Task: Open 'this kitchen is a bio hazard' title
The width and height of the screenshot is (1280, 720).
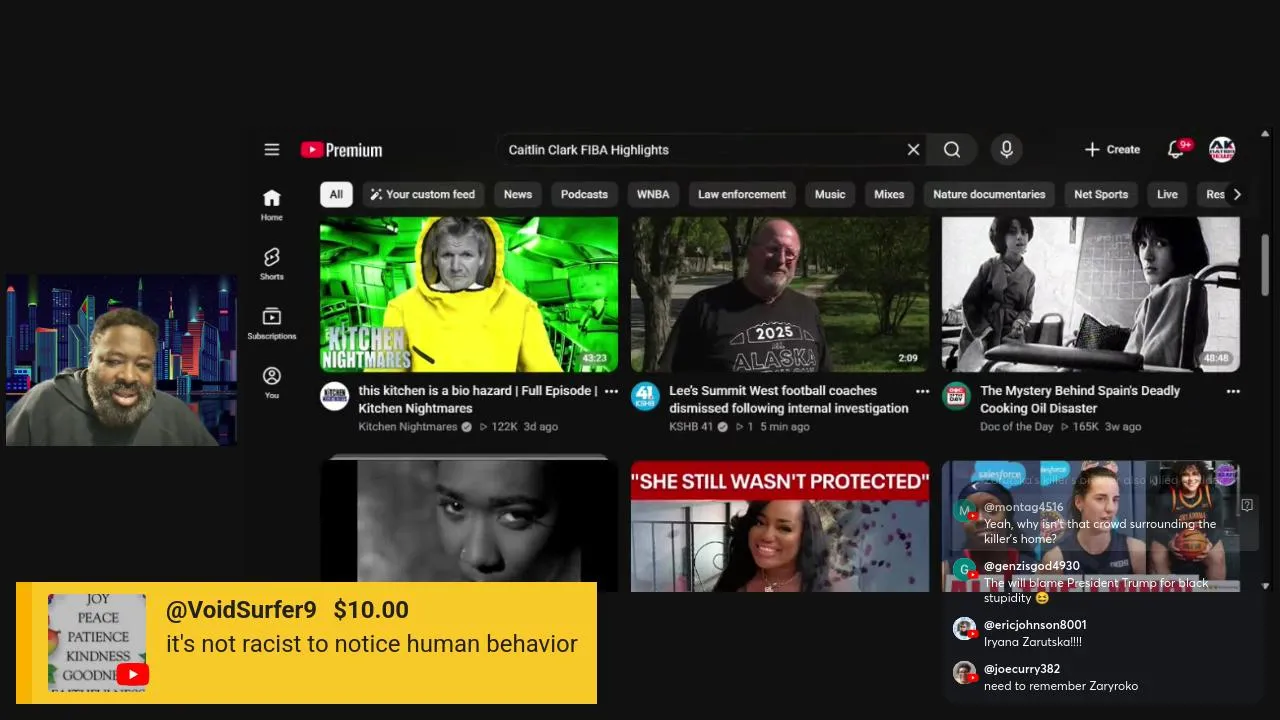Action: point(478,399)
